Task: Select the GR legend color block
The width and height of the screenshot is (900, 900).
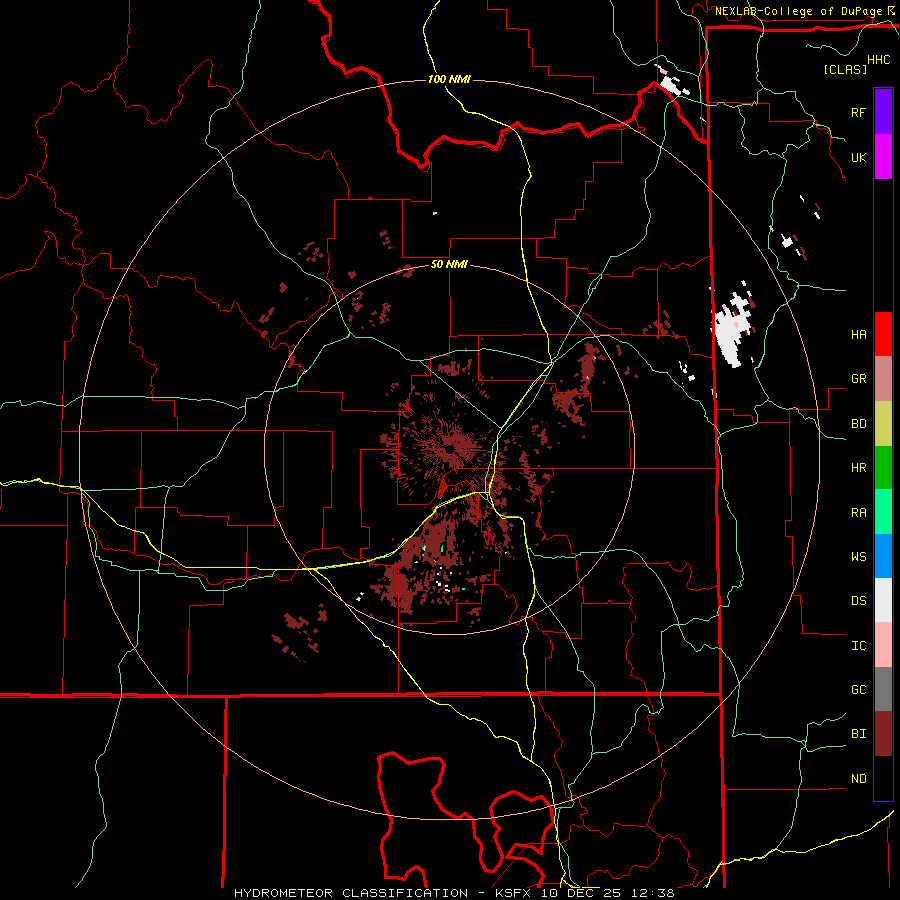Action: click(x=883, y=378)
